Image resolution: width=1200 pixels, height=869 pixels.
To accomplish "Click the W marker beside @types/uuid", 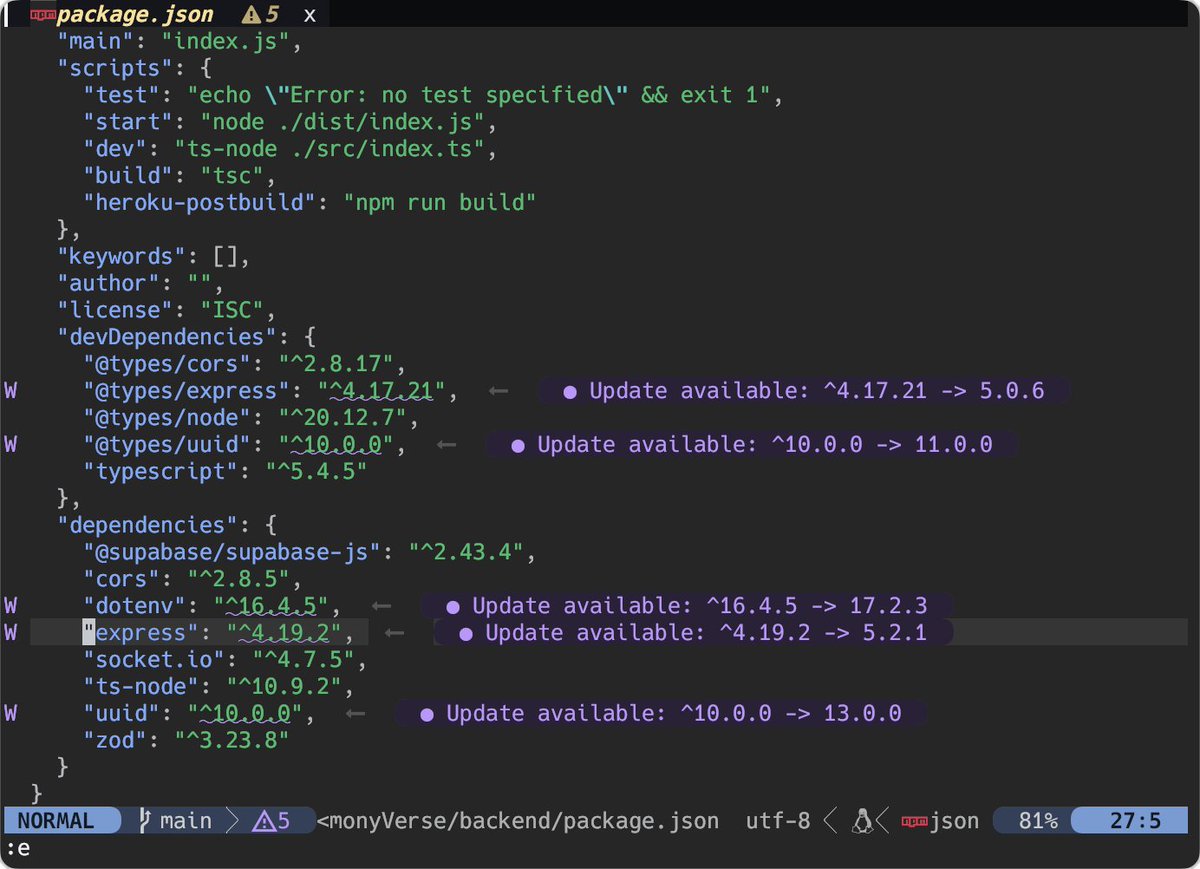I will tap(10, 444).
